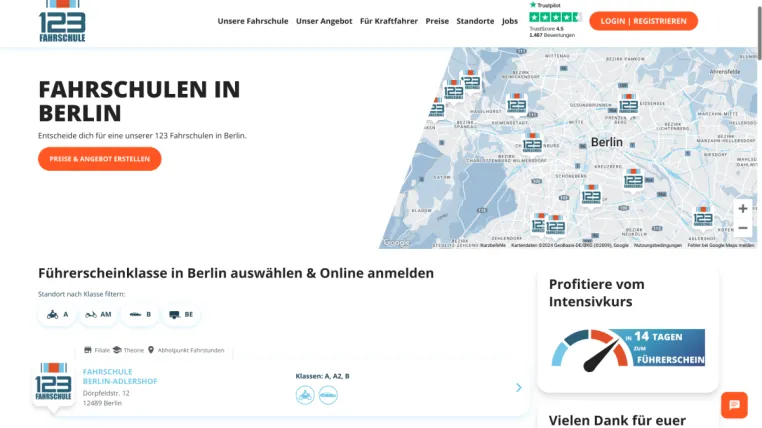
Task: Open Fahrschule Berlin-Adlershof link
Action: coord(120,377)
